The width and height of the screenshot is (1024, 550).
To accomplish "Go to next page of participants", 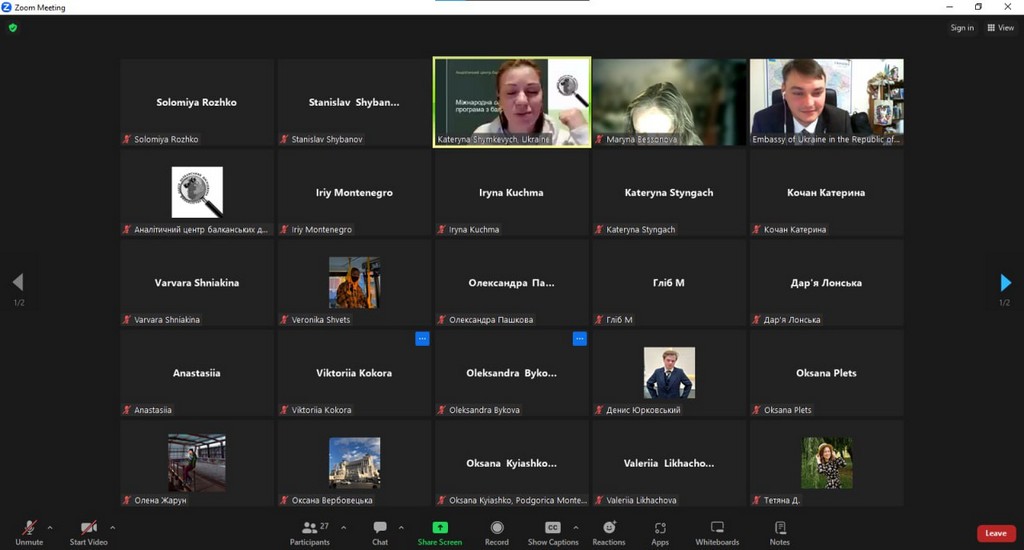I will tap(1005, 283).
